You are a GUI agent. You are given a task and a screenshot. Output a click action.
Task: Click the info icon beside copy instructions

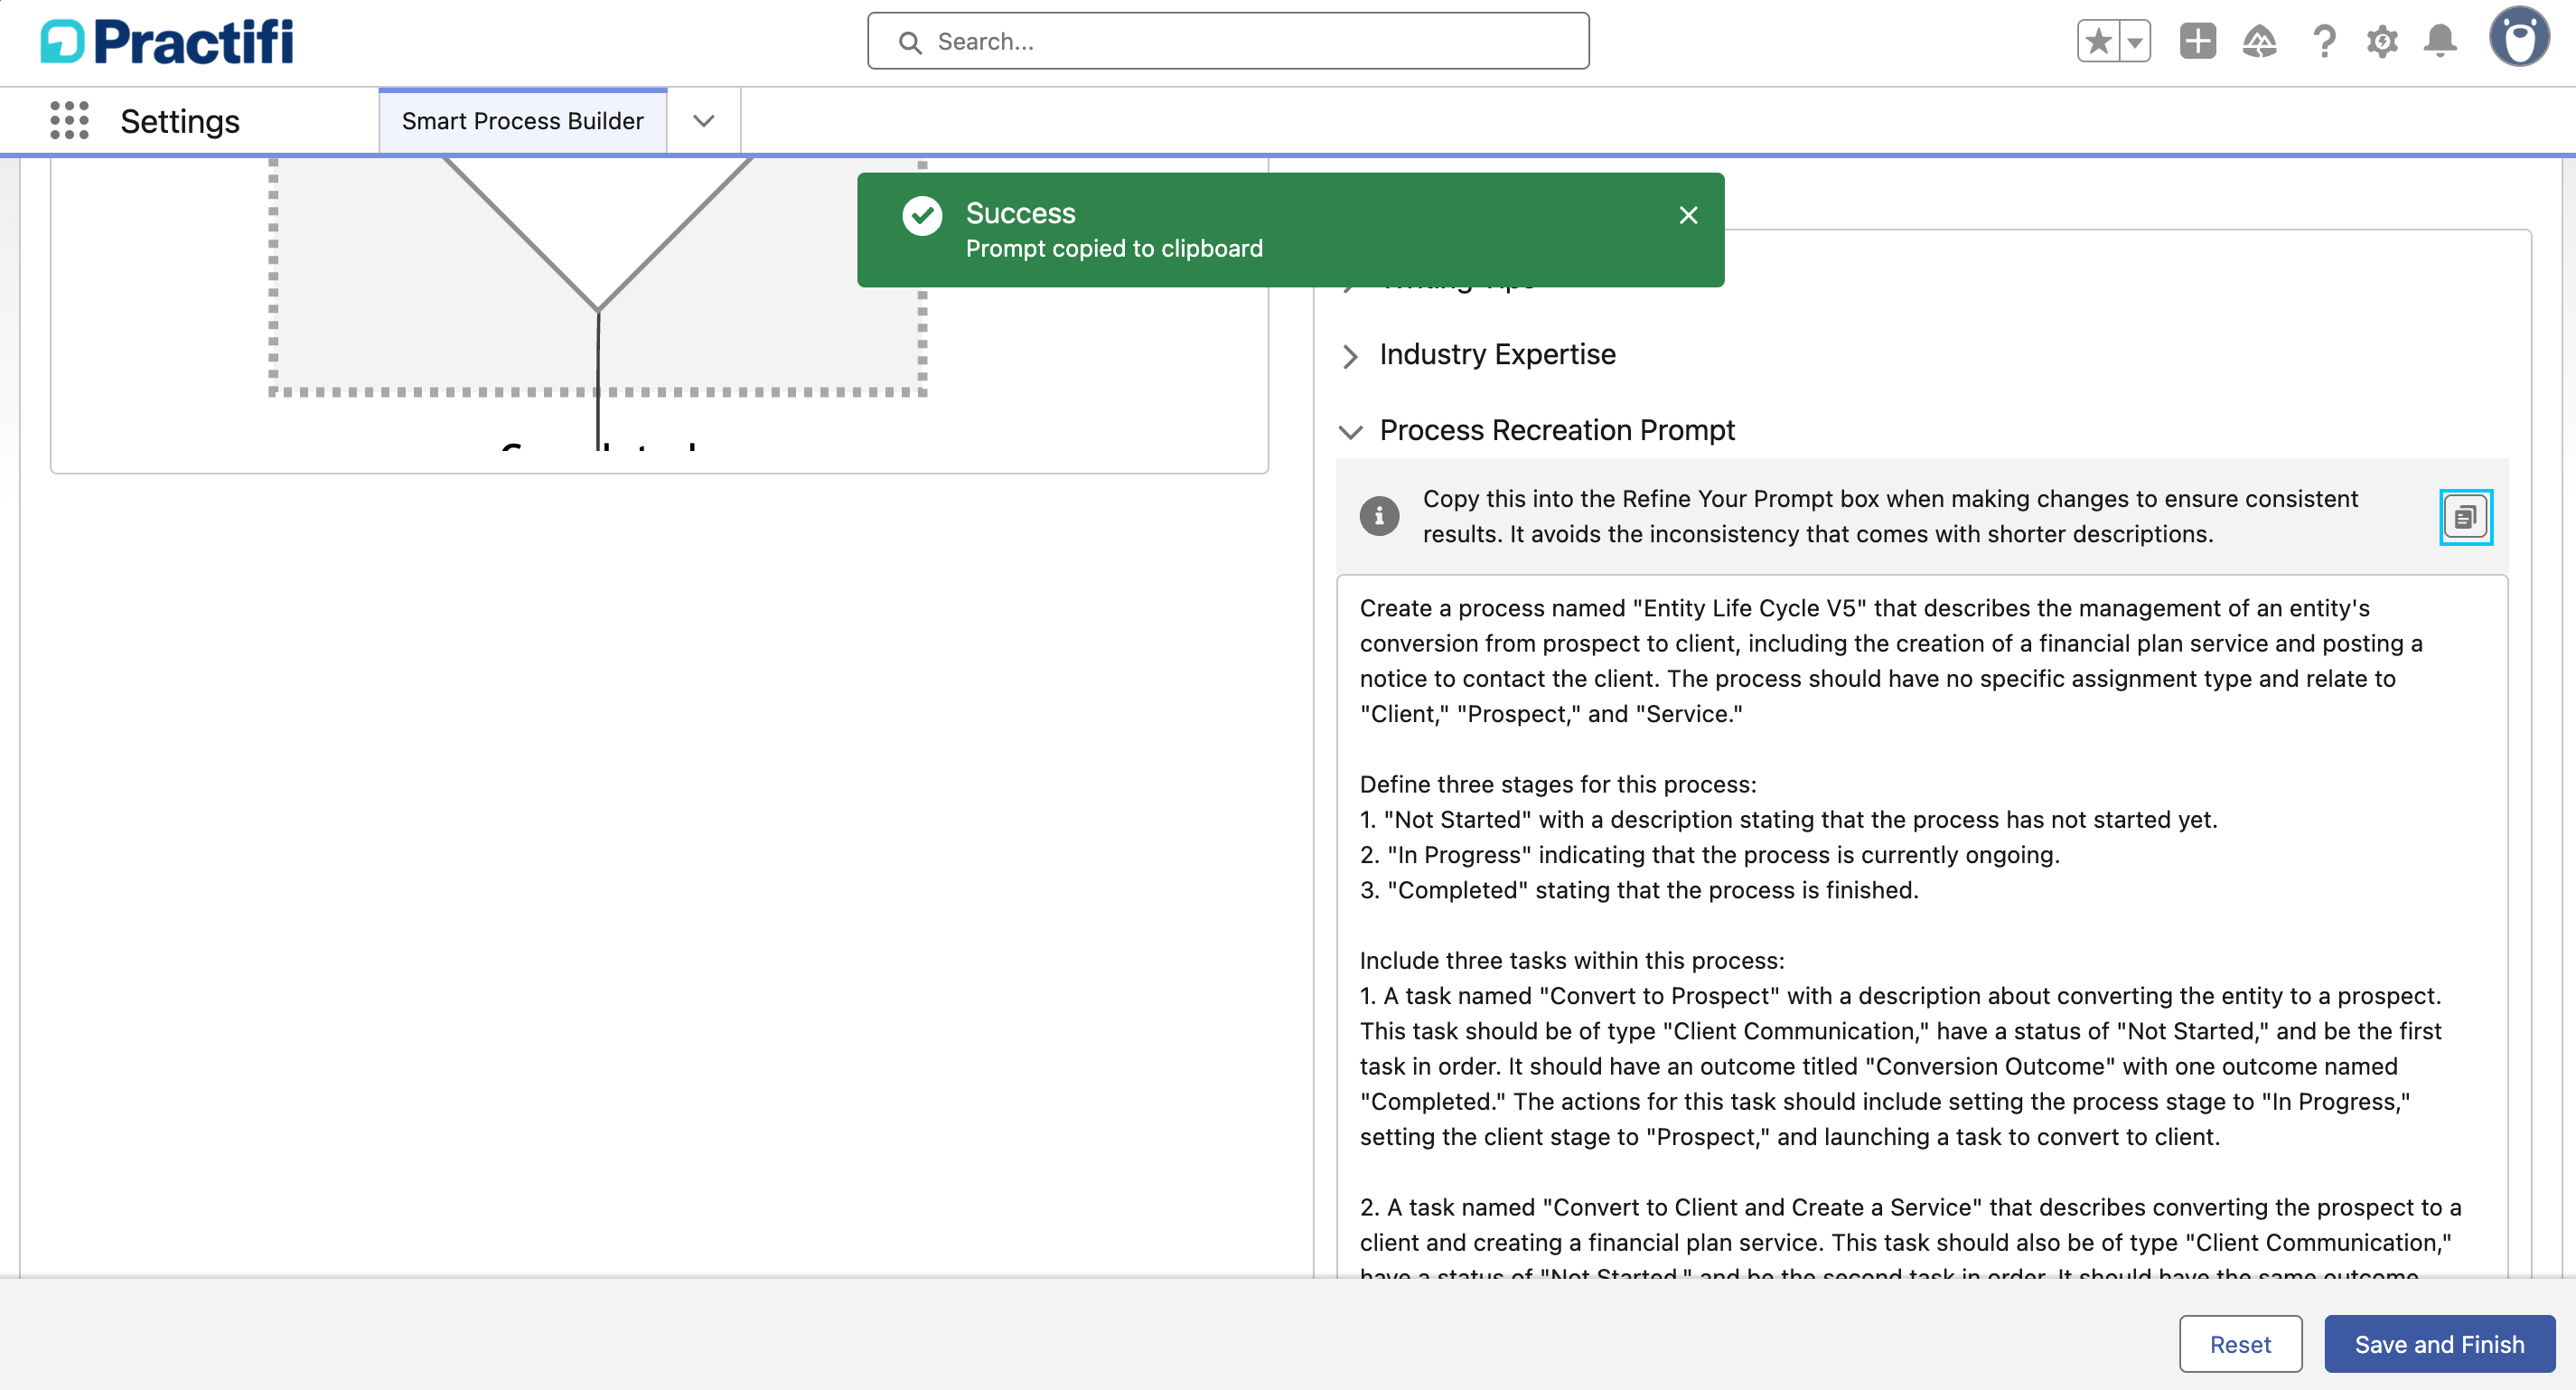coord(1379,516)
